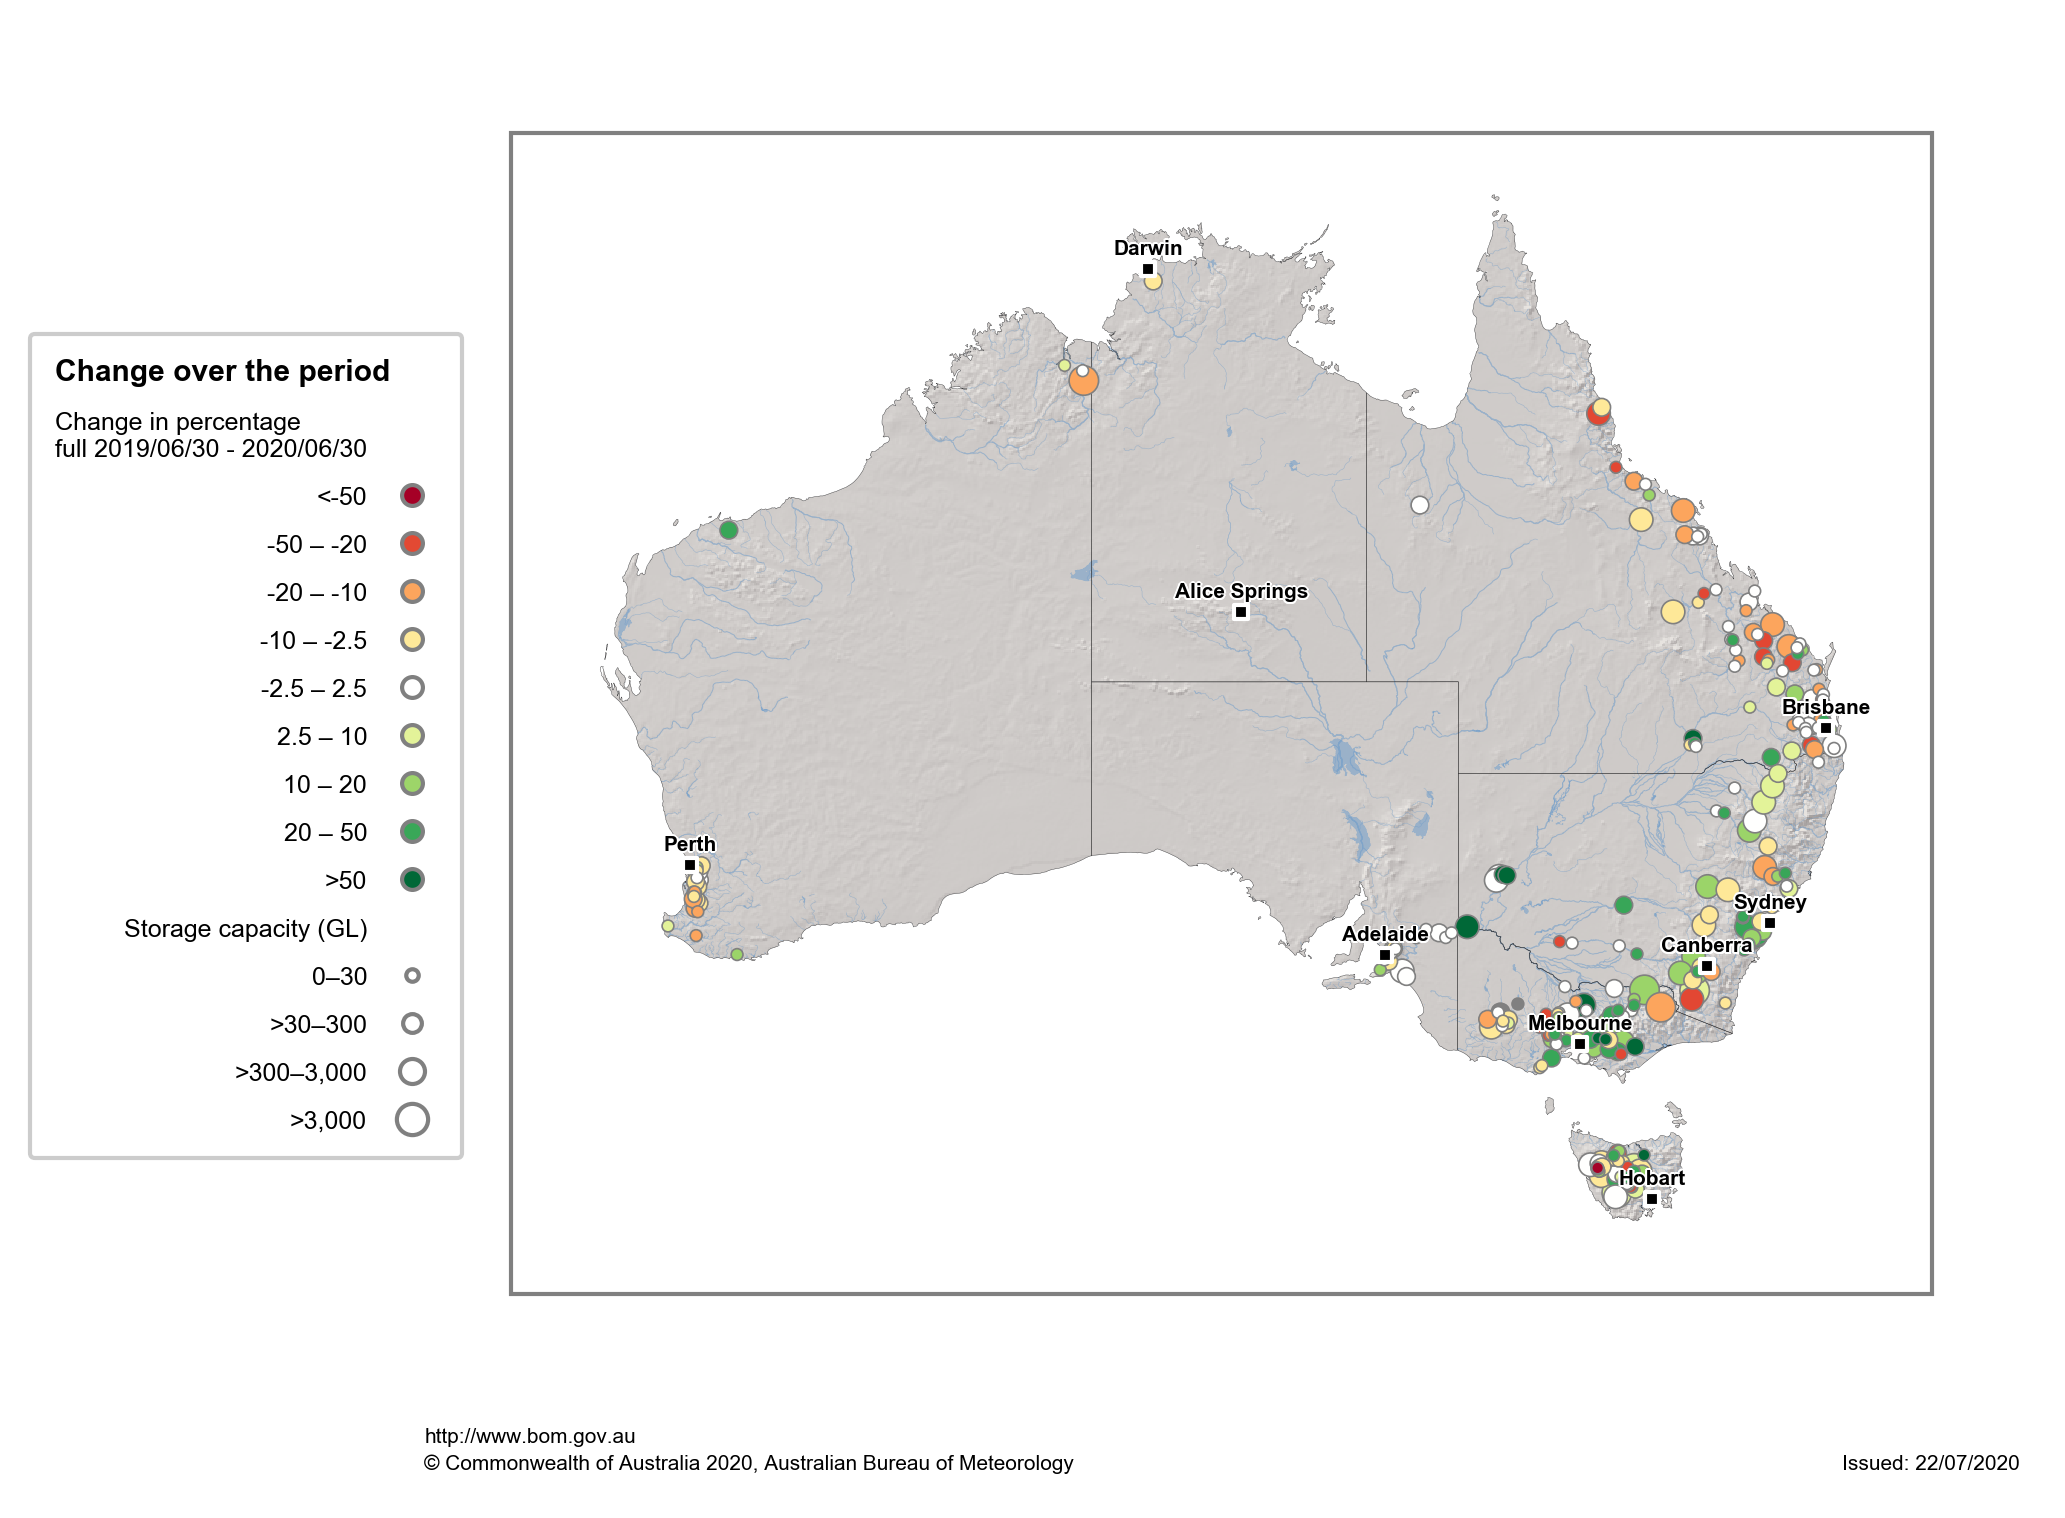Click the Perth city marker square

click(x=689, y=865)
